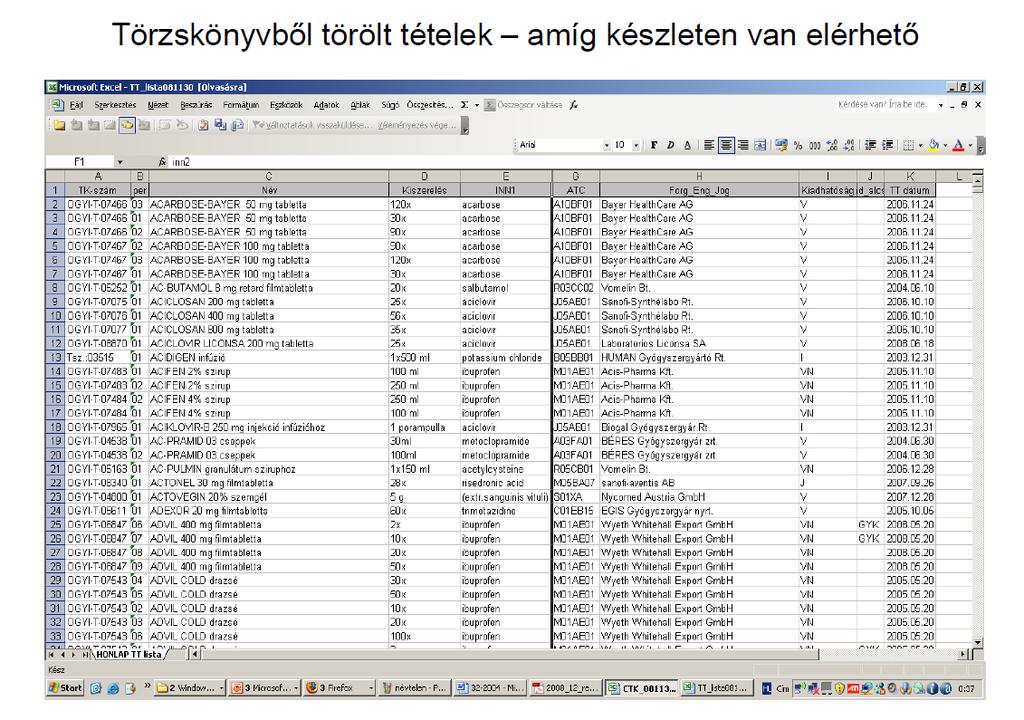Open the Formátum menu
This screenshot has width=1024, height=720.
click(241, 105)
